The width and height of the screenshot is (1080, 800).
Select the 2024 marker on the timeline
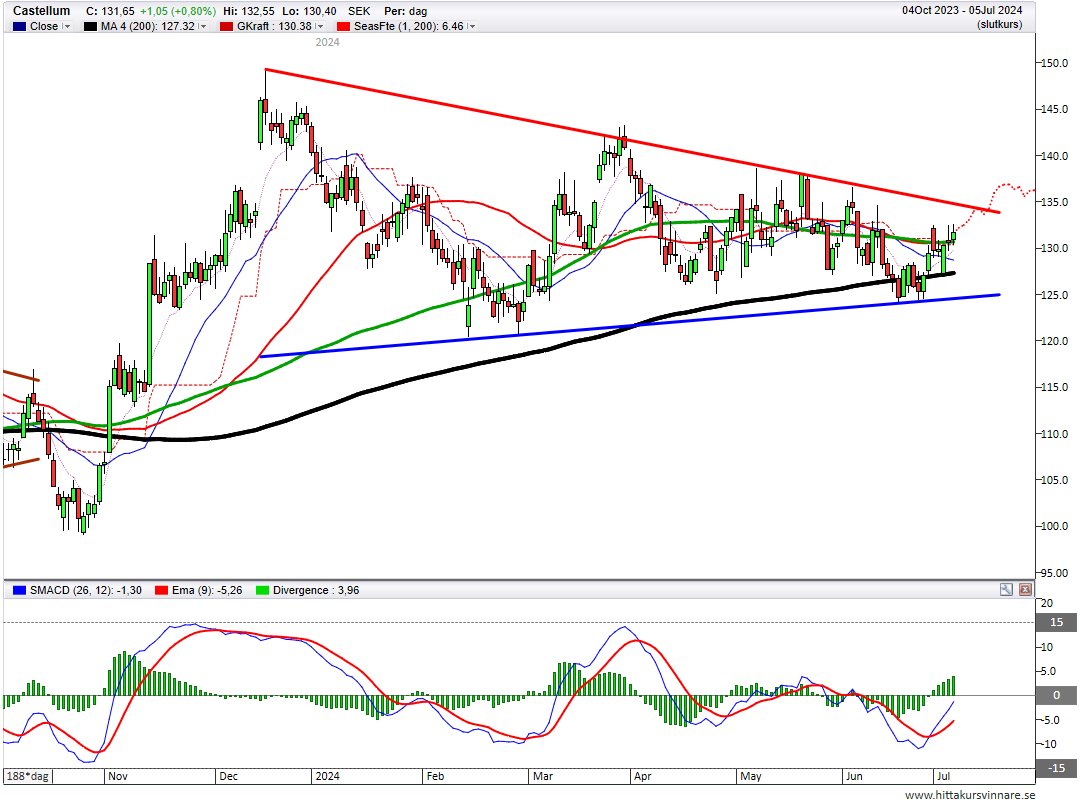coord(327,776)
